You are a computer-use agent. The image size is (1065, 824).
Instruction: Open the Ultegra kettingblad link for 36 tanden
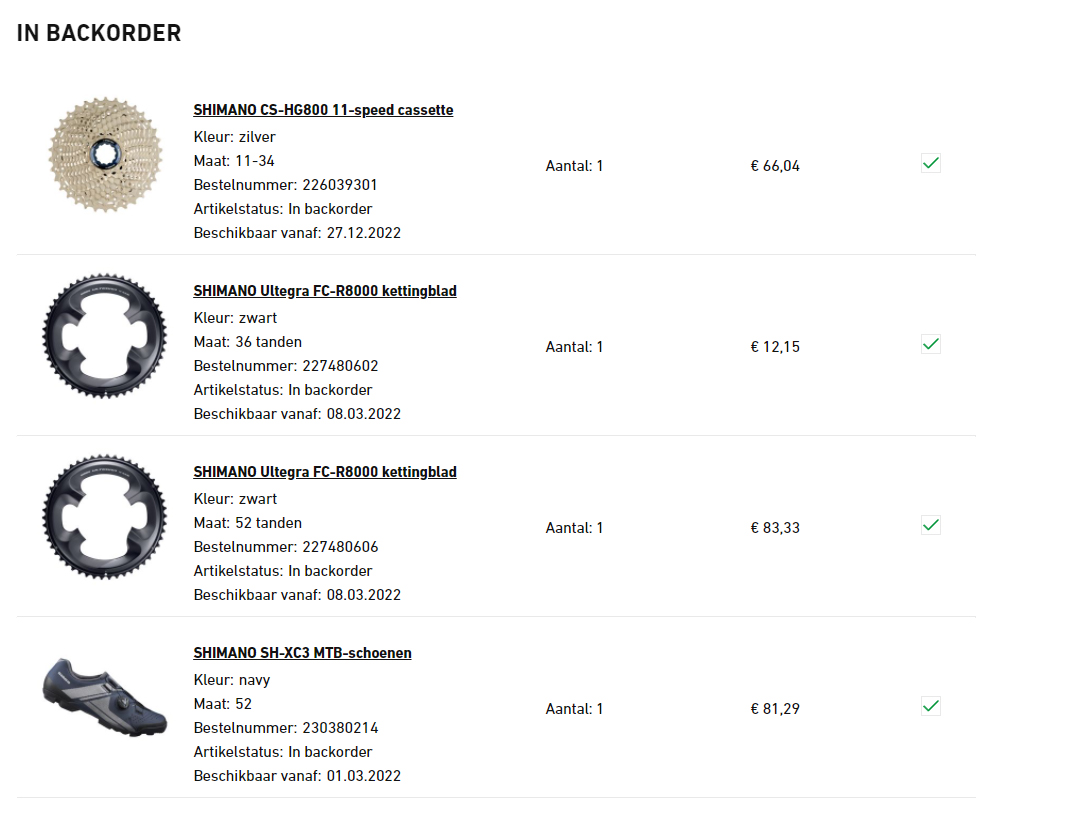click(x=325, y=291)
